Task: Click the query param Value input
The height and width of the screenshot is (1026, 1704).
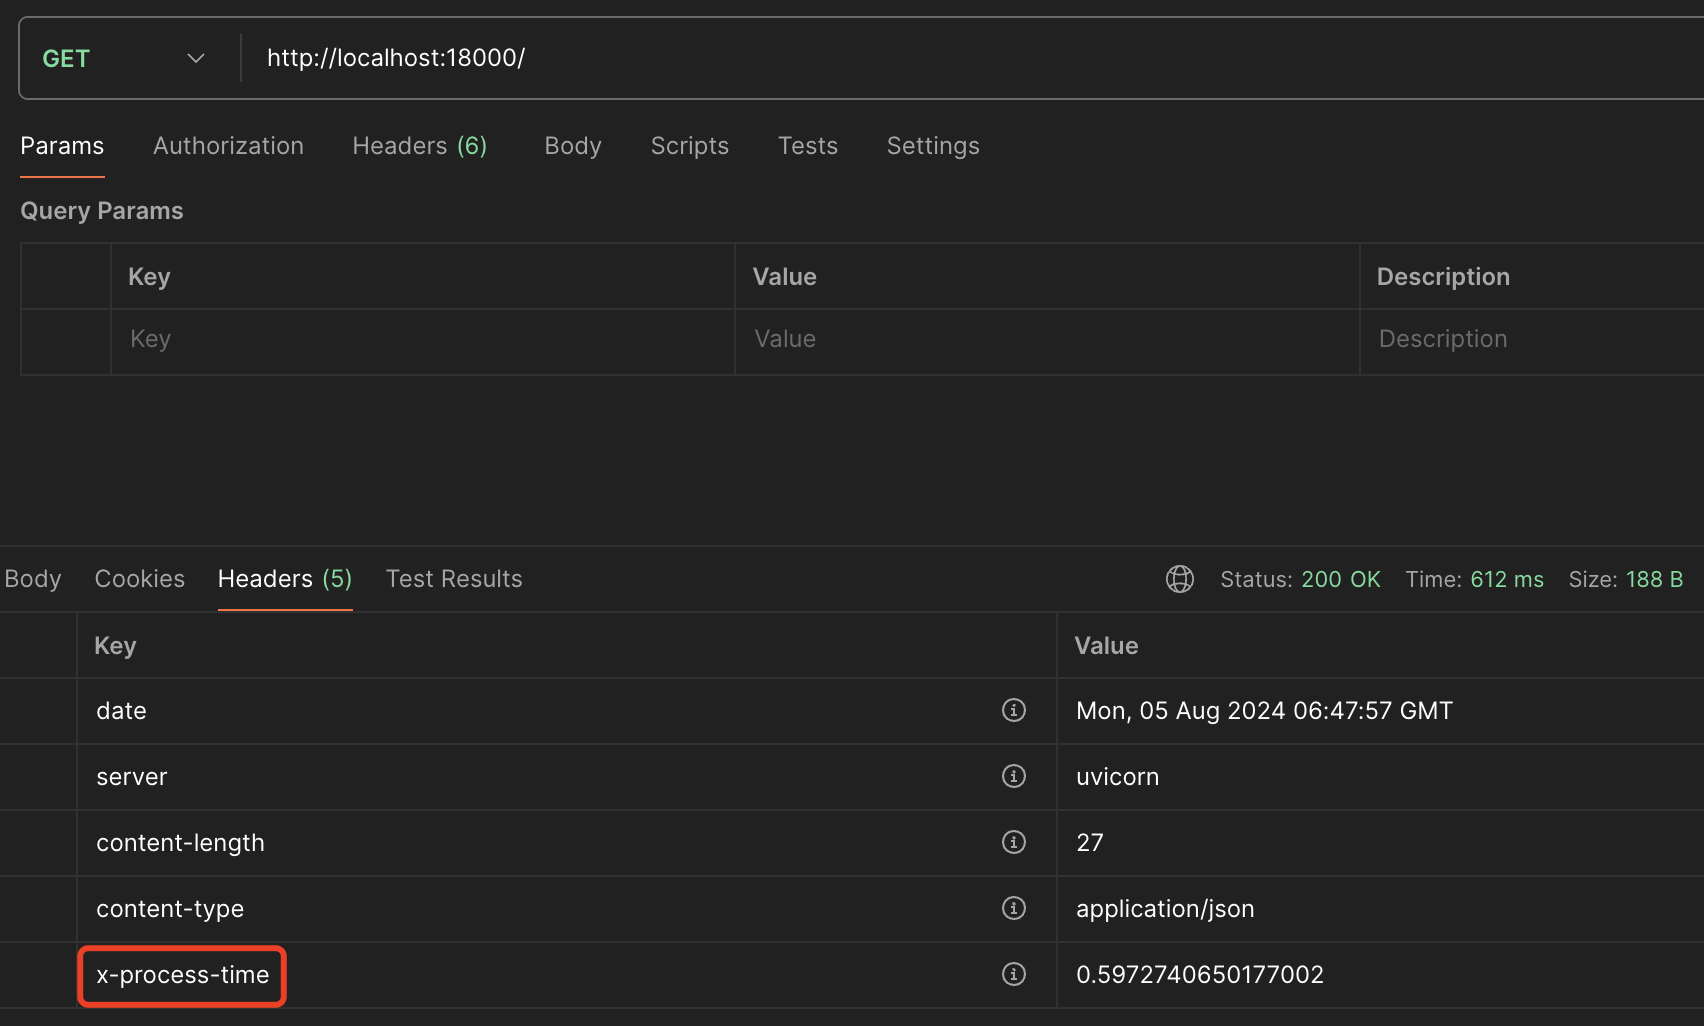Action: 1047,340
